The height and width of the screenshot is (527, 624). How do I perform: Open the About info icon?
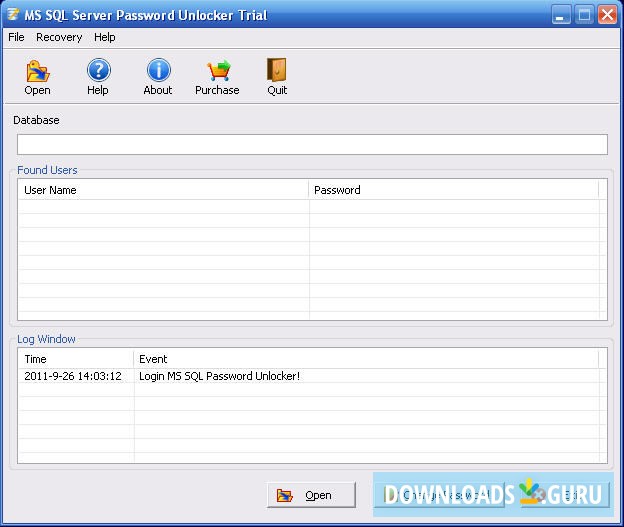[158, 70]
